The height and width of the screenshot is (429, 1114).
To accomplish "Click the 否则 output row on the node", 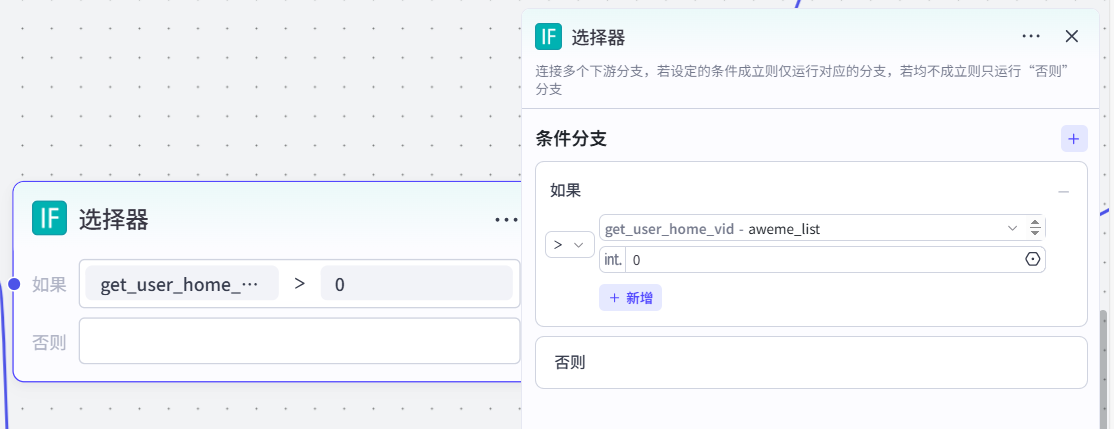I will coord(299,342).
